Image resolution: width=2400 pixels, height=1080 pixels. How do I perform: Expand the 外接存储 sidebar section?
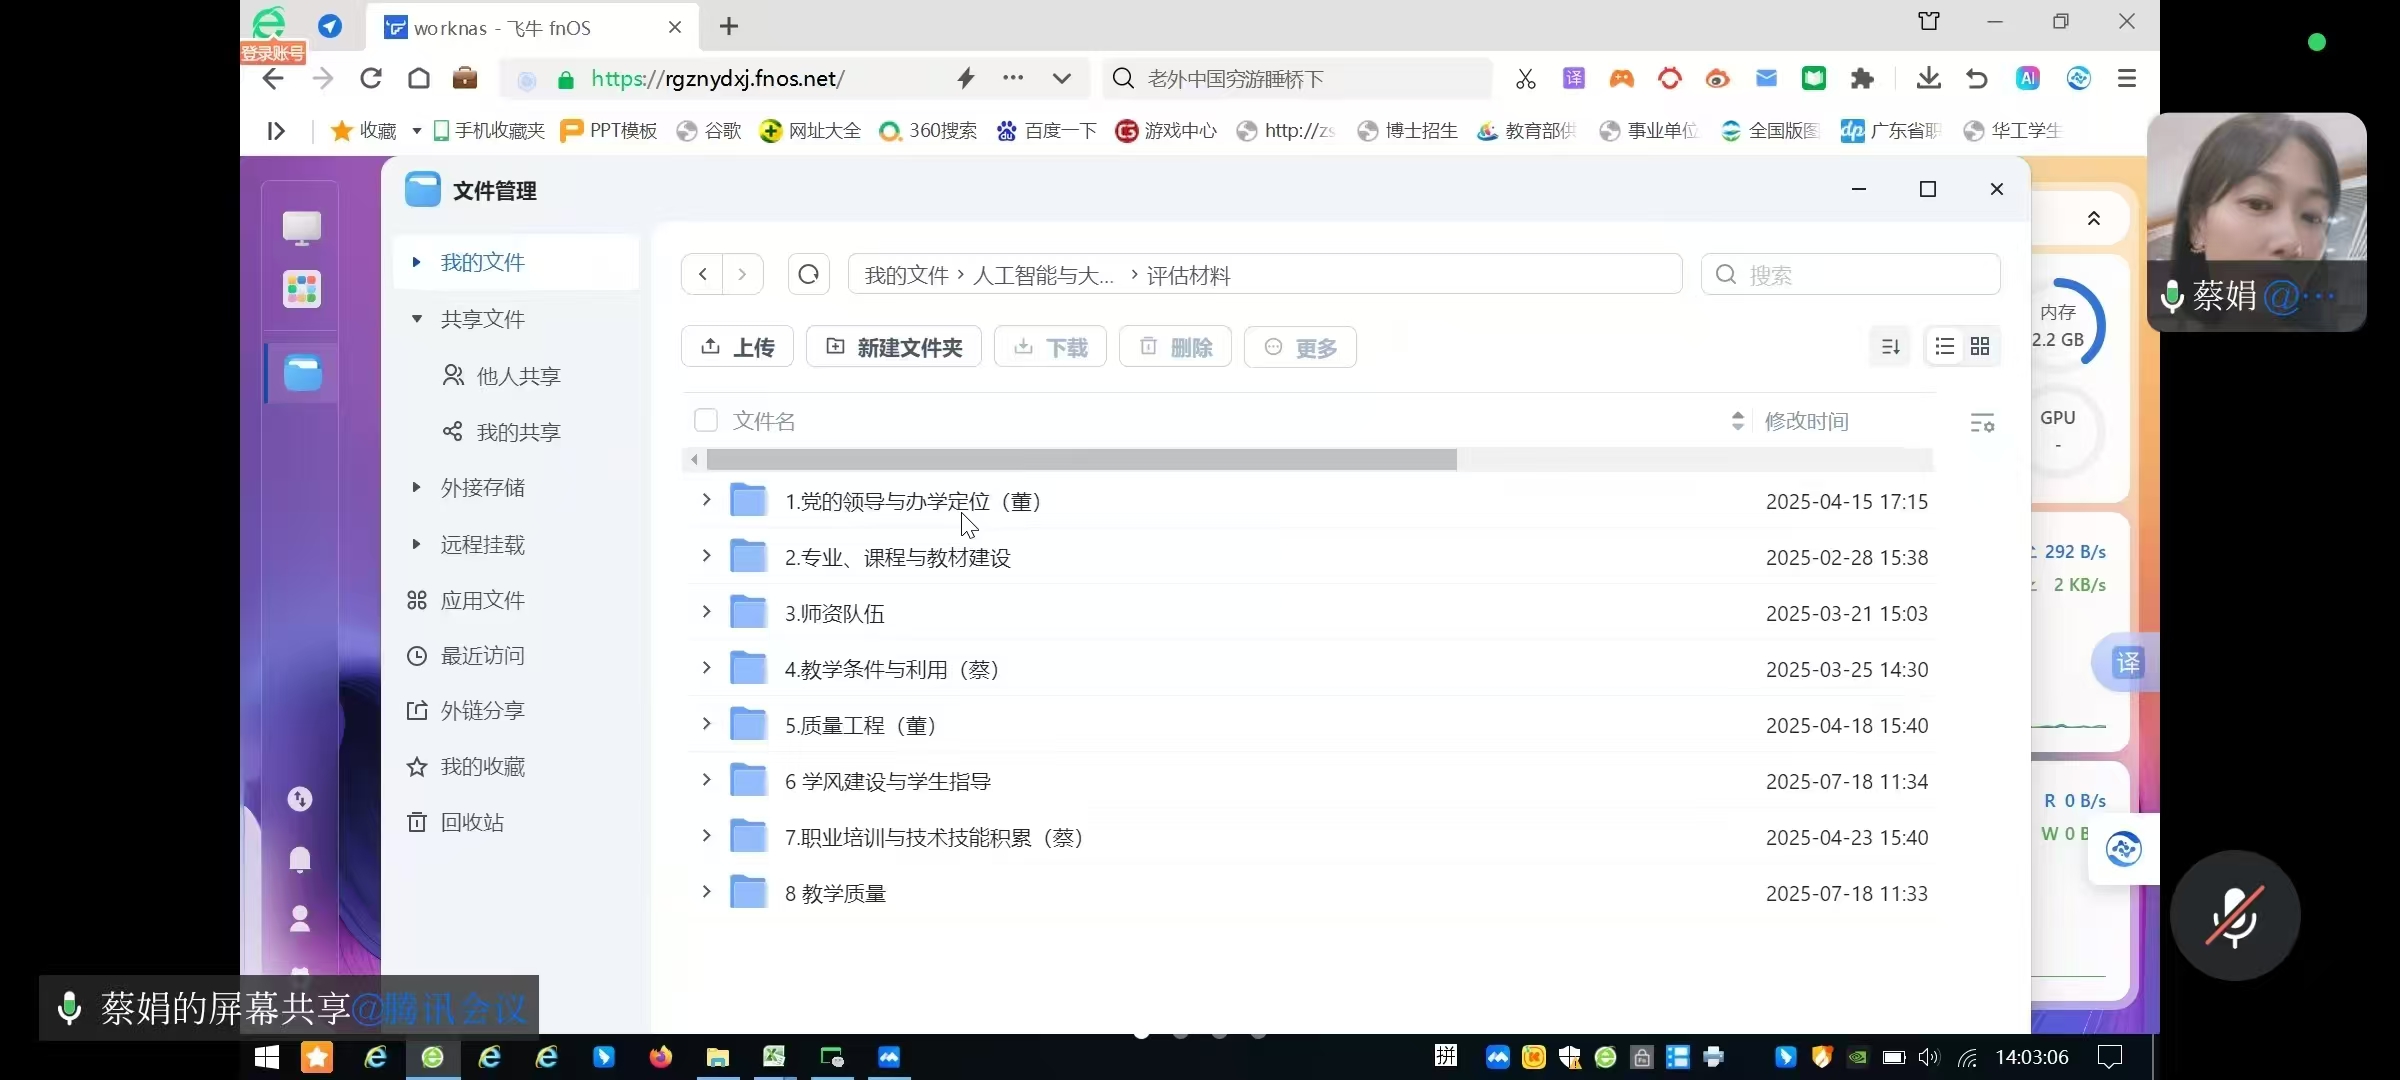tap(417, 487)
